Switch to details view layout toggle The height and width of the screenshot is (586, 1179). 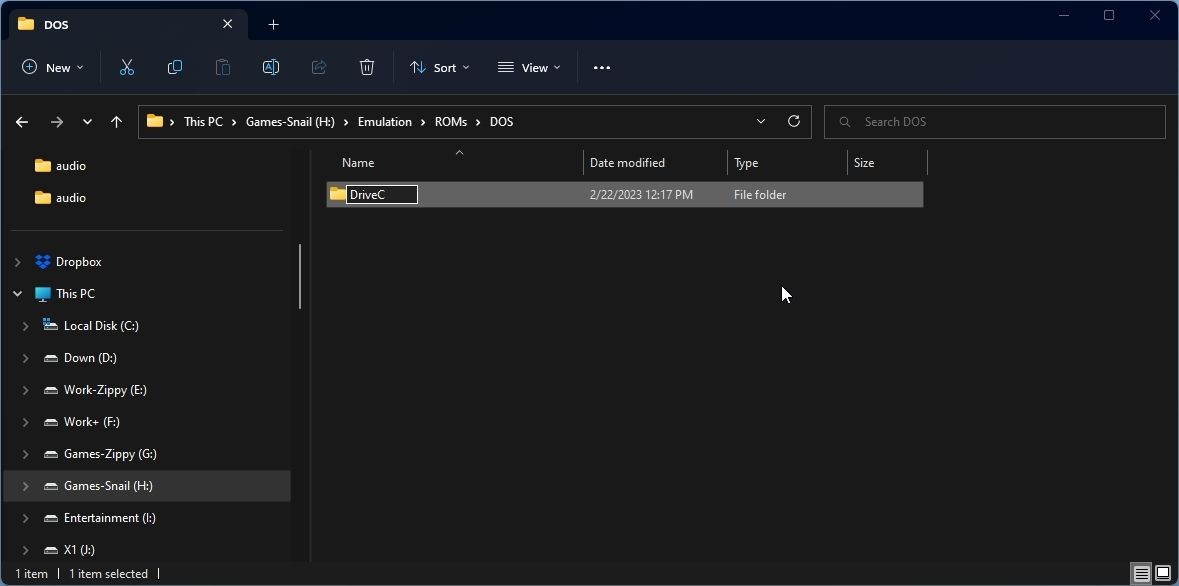(1141, 573)
